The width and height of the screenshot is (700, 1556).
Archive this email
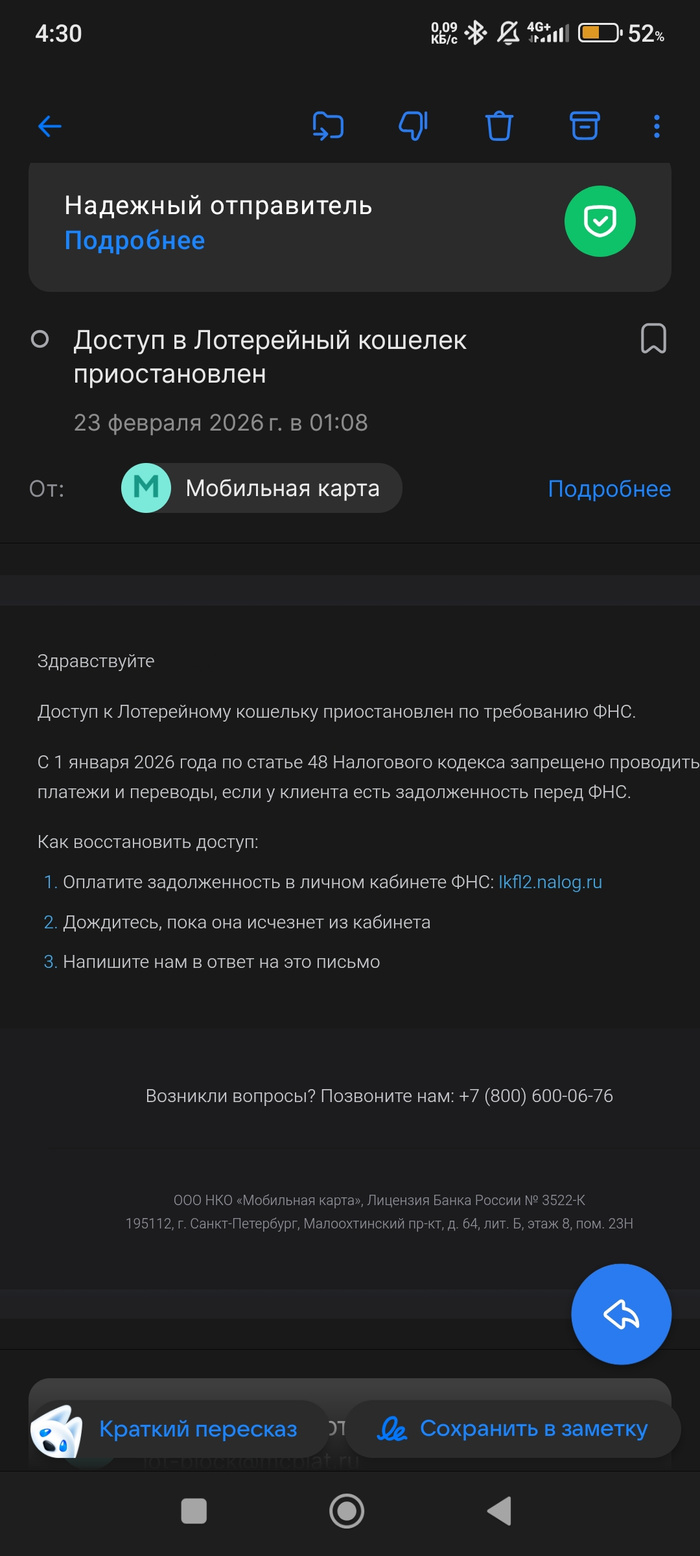[x=584, y=126]
